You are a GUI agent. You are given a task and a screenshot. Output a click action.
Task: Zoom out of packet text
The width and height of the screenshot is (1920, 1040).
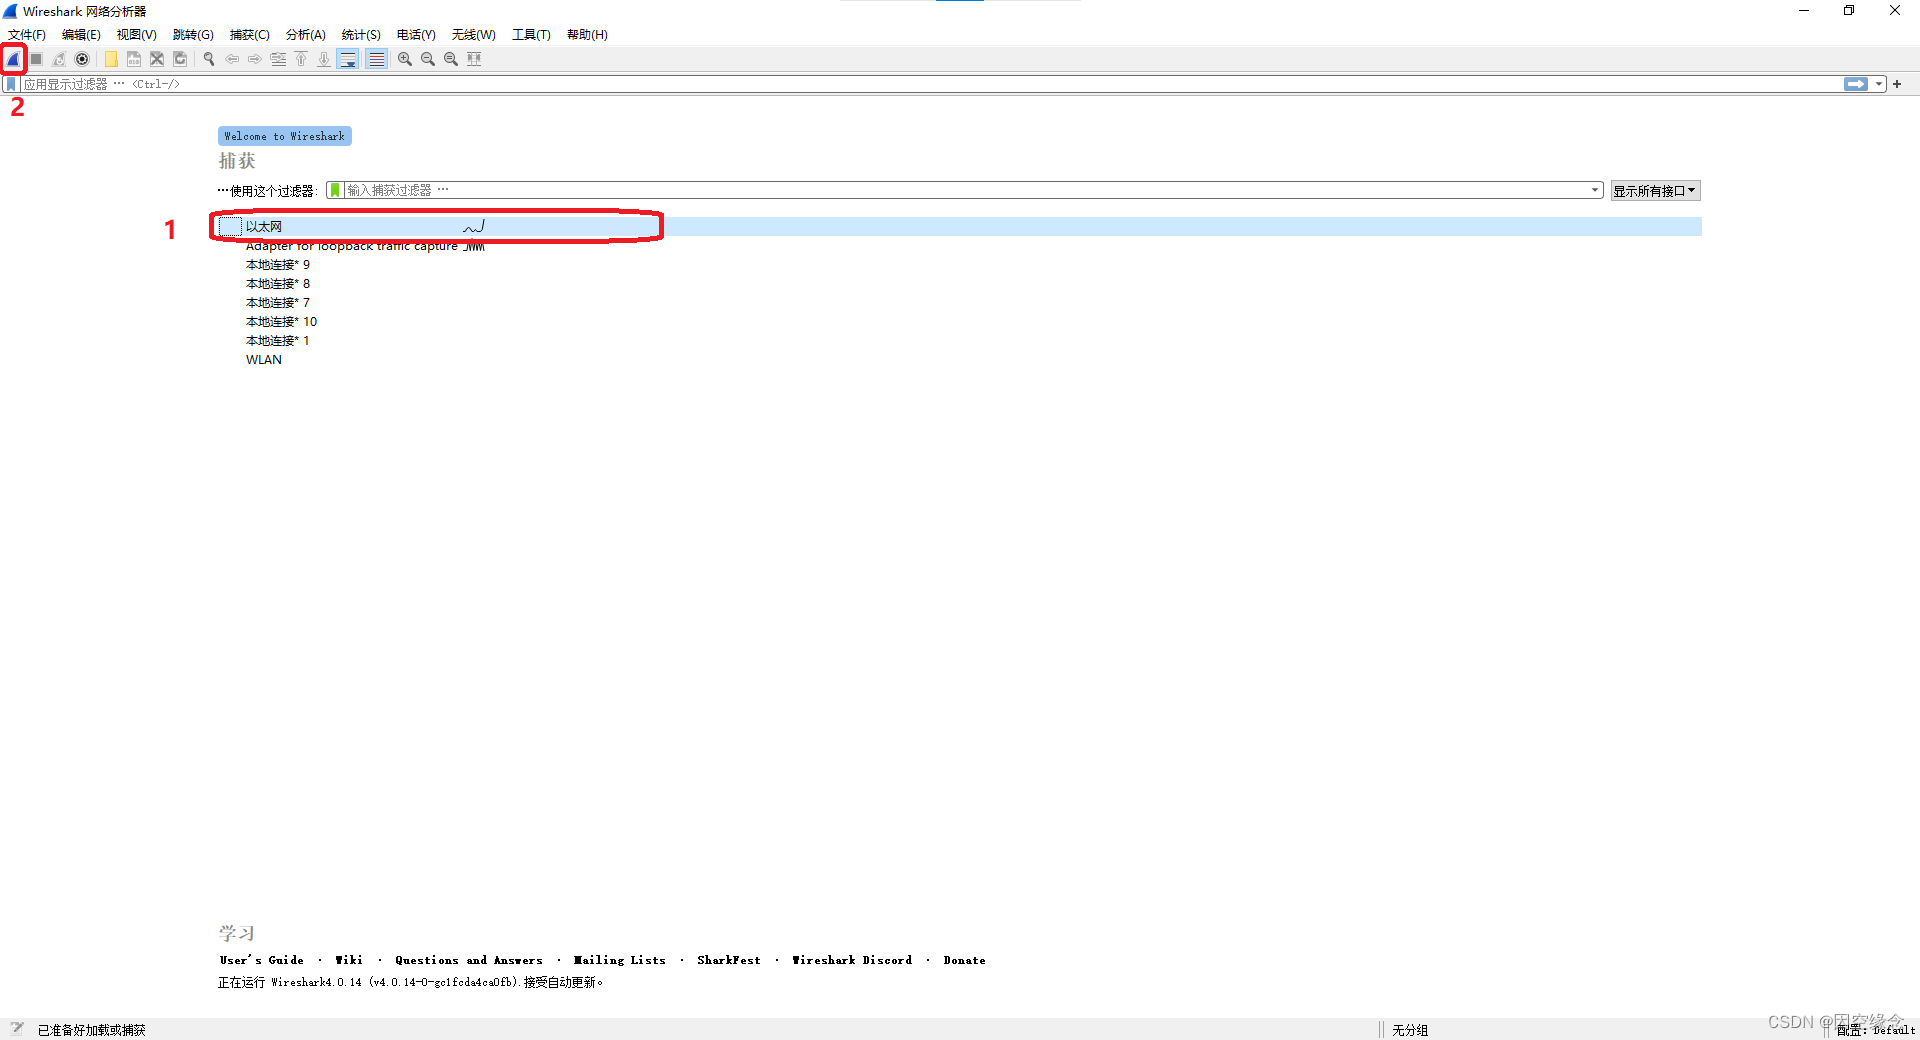pyautogui.click(x=428, y=59)
